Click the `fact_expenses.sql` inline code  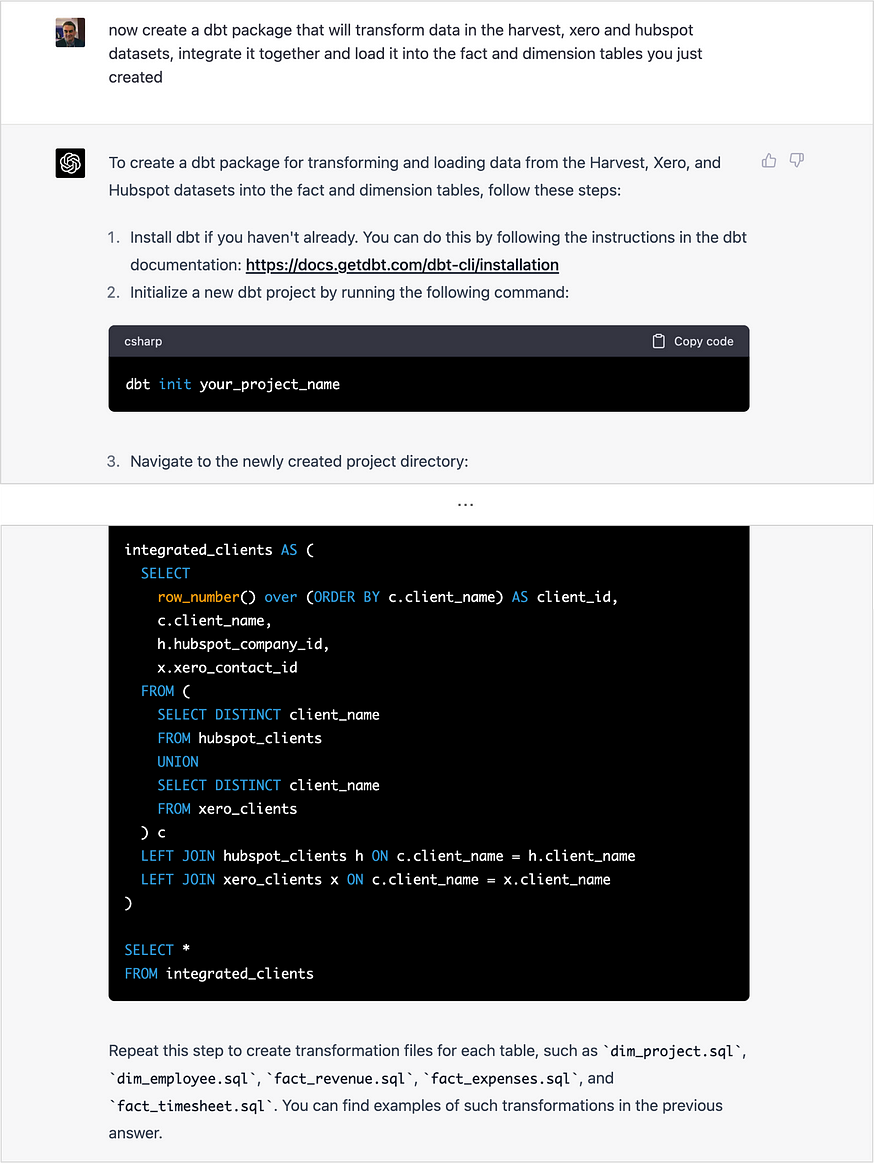pos(500,1078)
